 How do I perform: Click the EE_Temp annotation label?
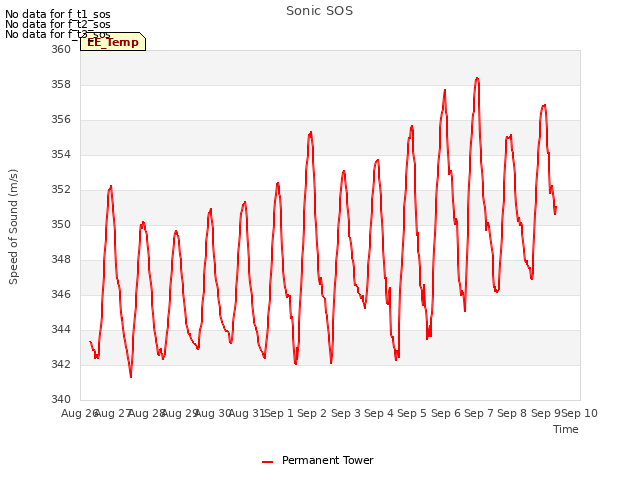point(113,42)
